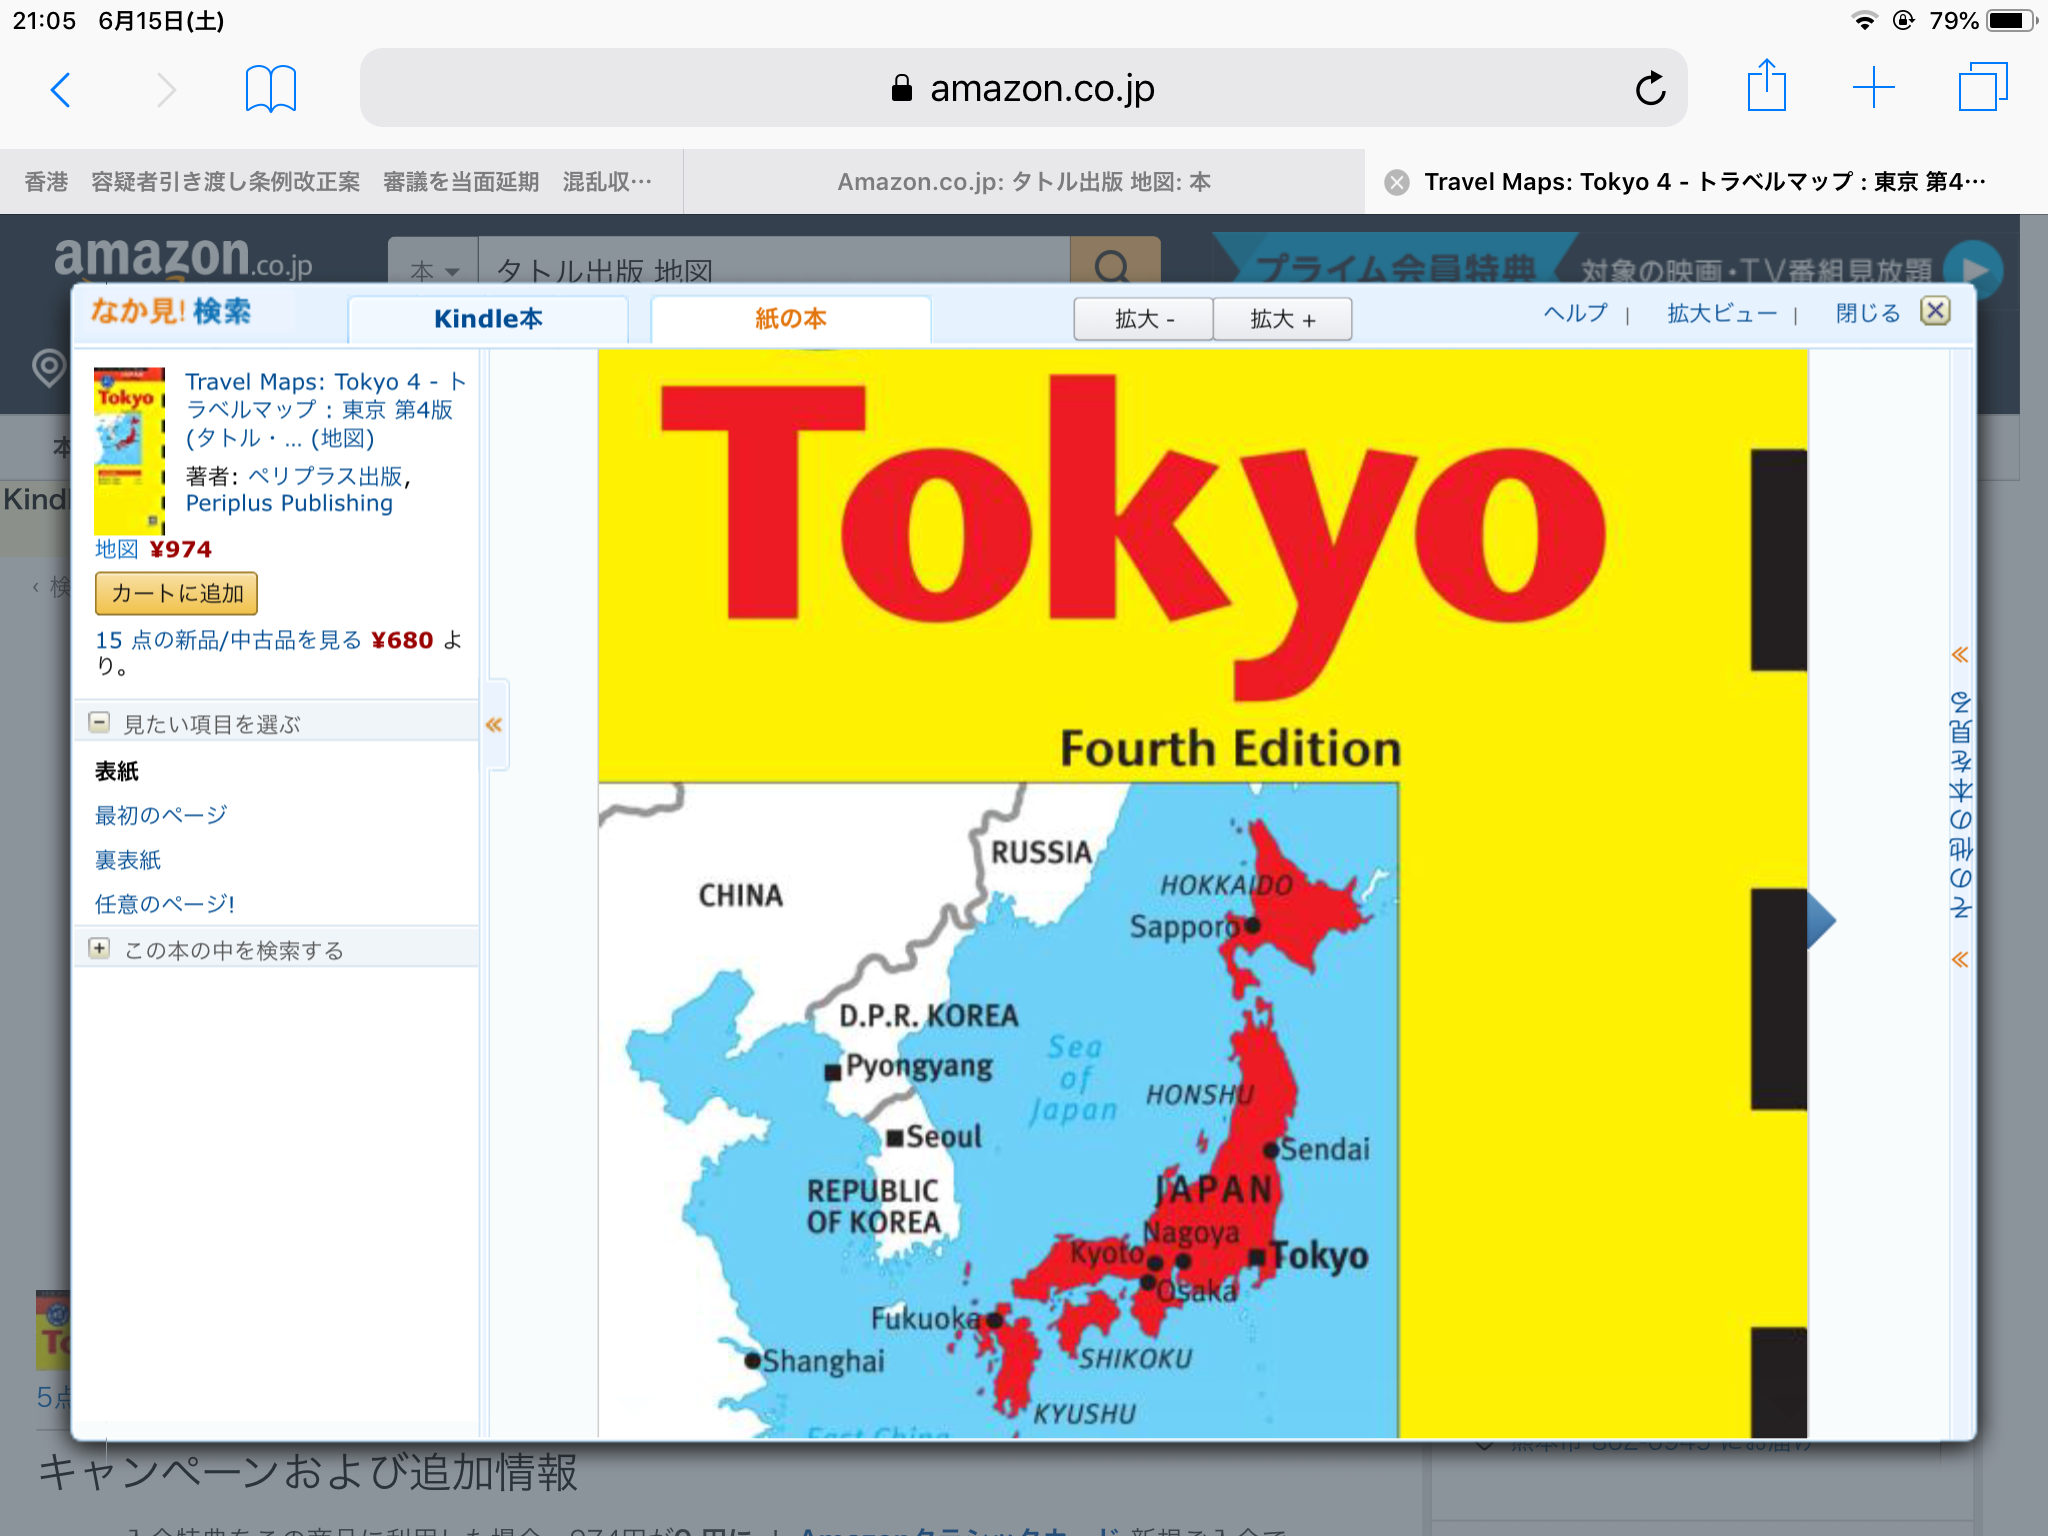Click the Amazon search magnifier button
This screenshot has height=1536, width=2048.
point(1114,264)
